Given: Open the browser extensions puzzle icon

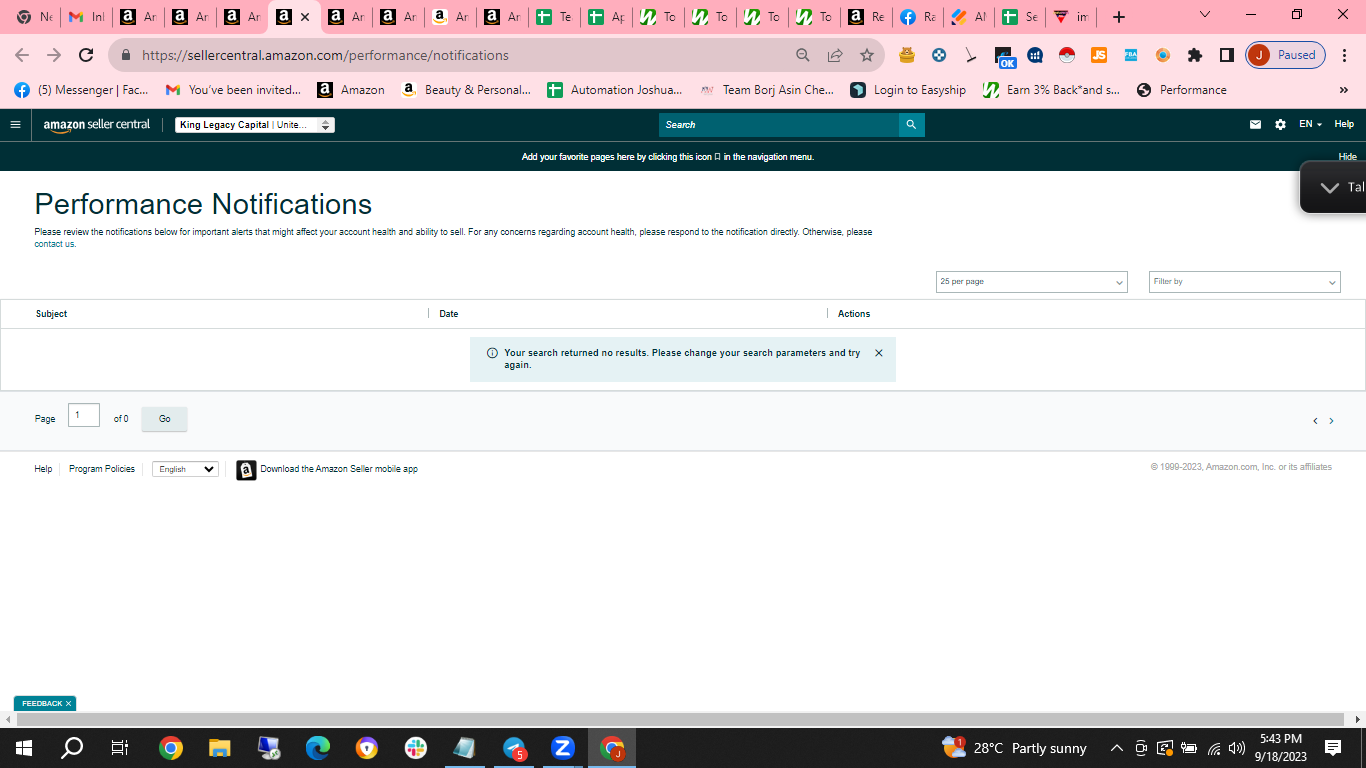Looking at the screenshot, I should 1195,55.
